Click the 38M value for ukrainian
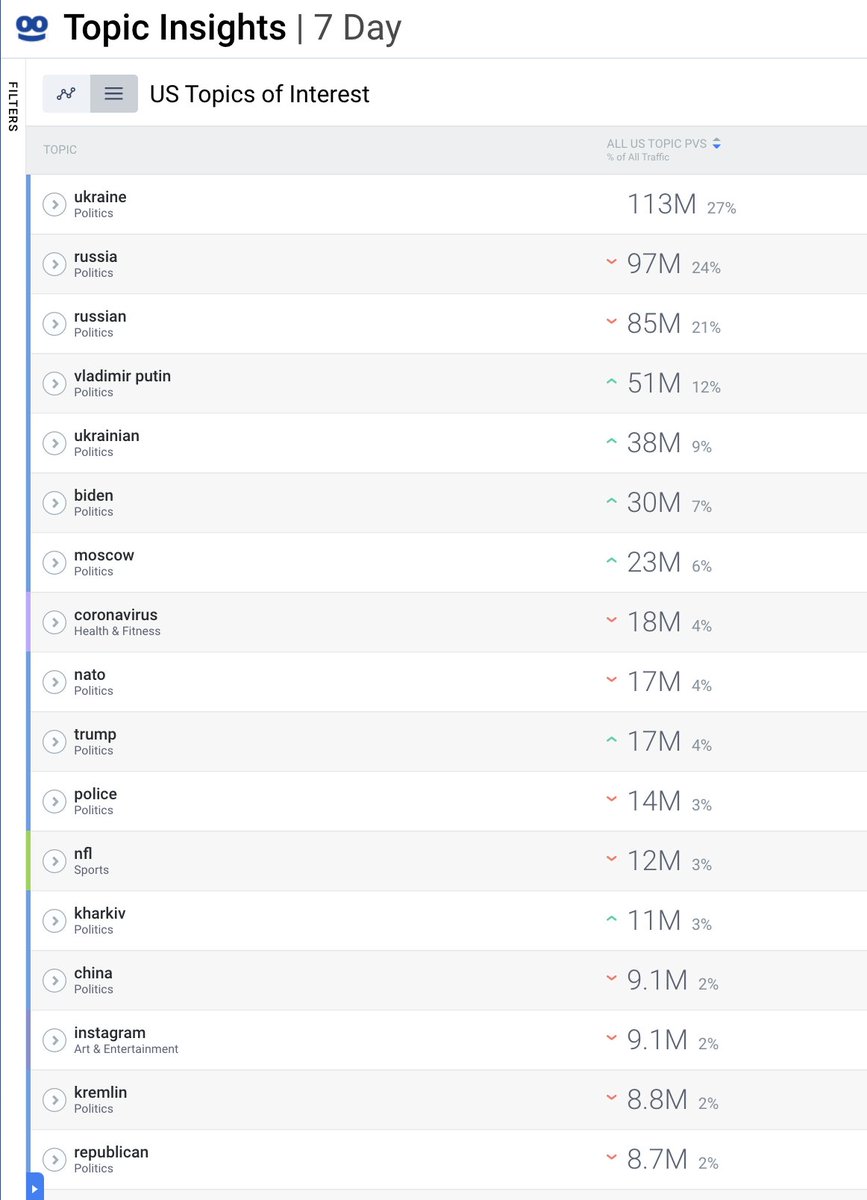 pyautogui.click(x=654, y=443)
